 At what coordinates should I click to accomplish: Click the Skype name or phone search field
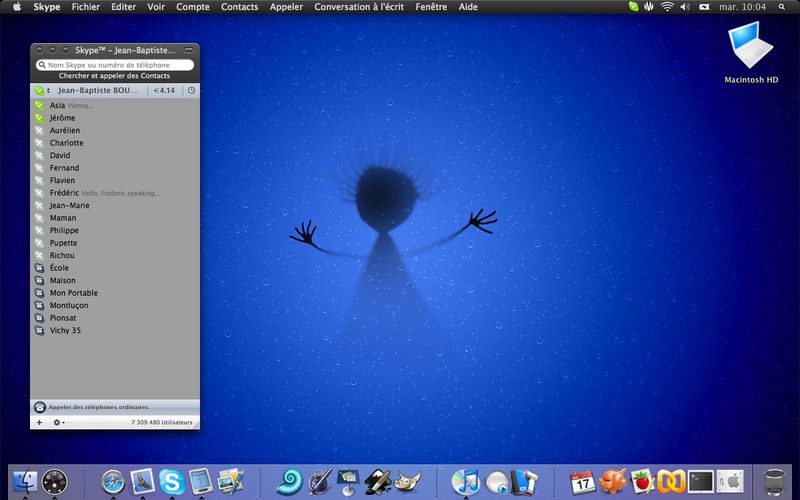115,65
